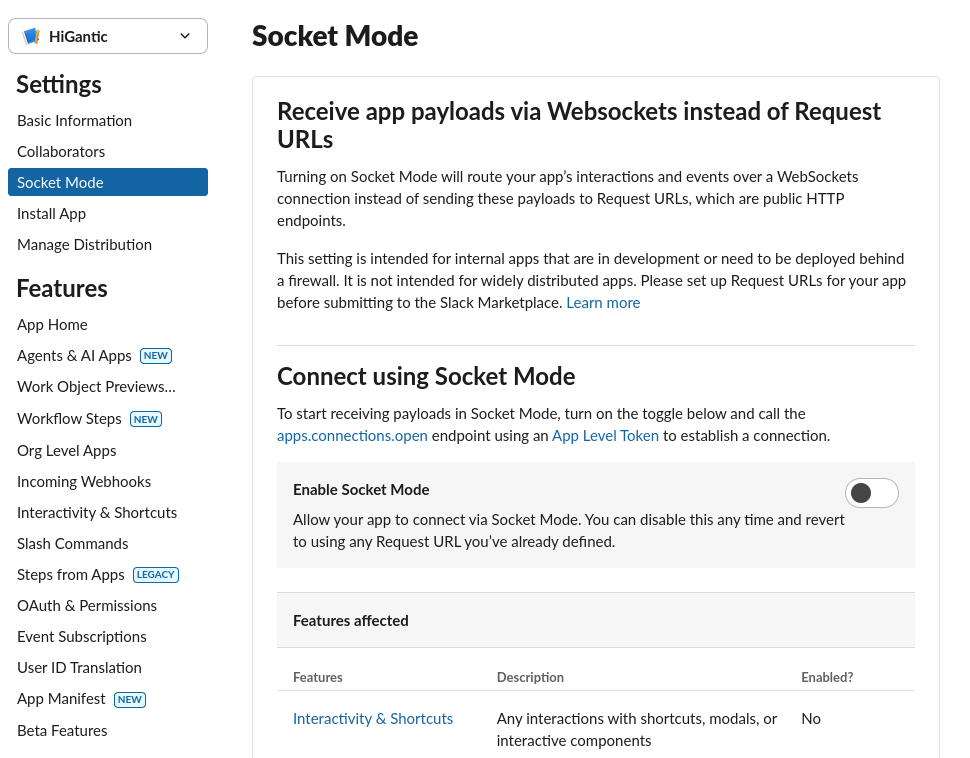Select Socket Mode in sidebar
This screenshot has height=758, width=970.
coord(108,182)
